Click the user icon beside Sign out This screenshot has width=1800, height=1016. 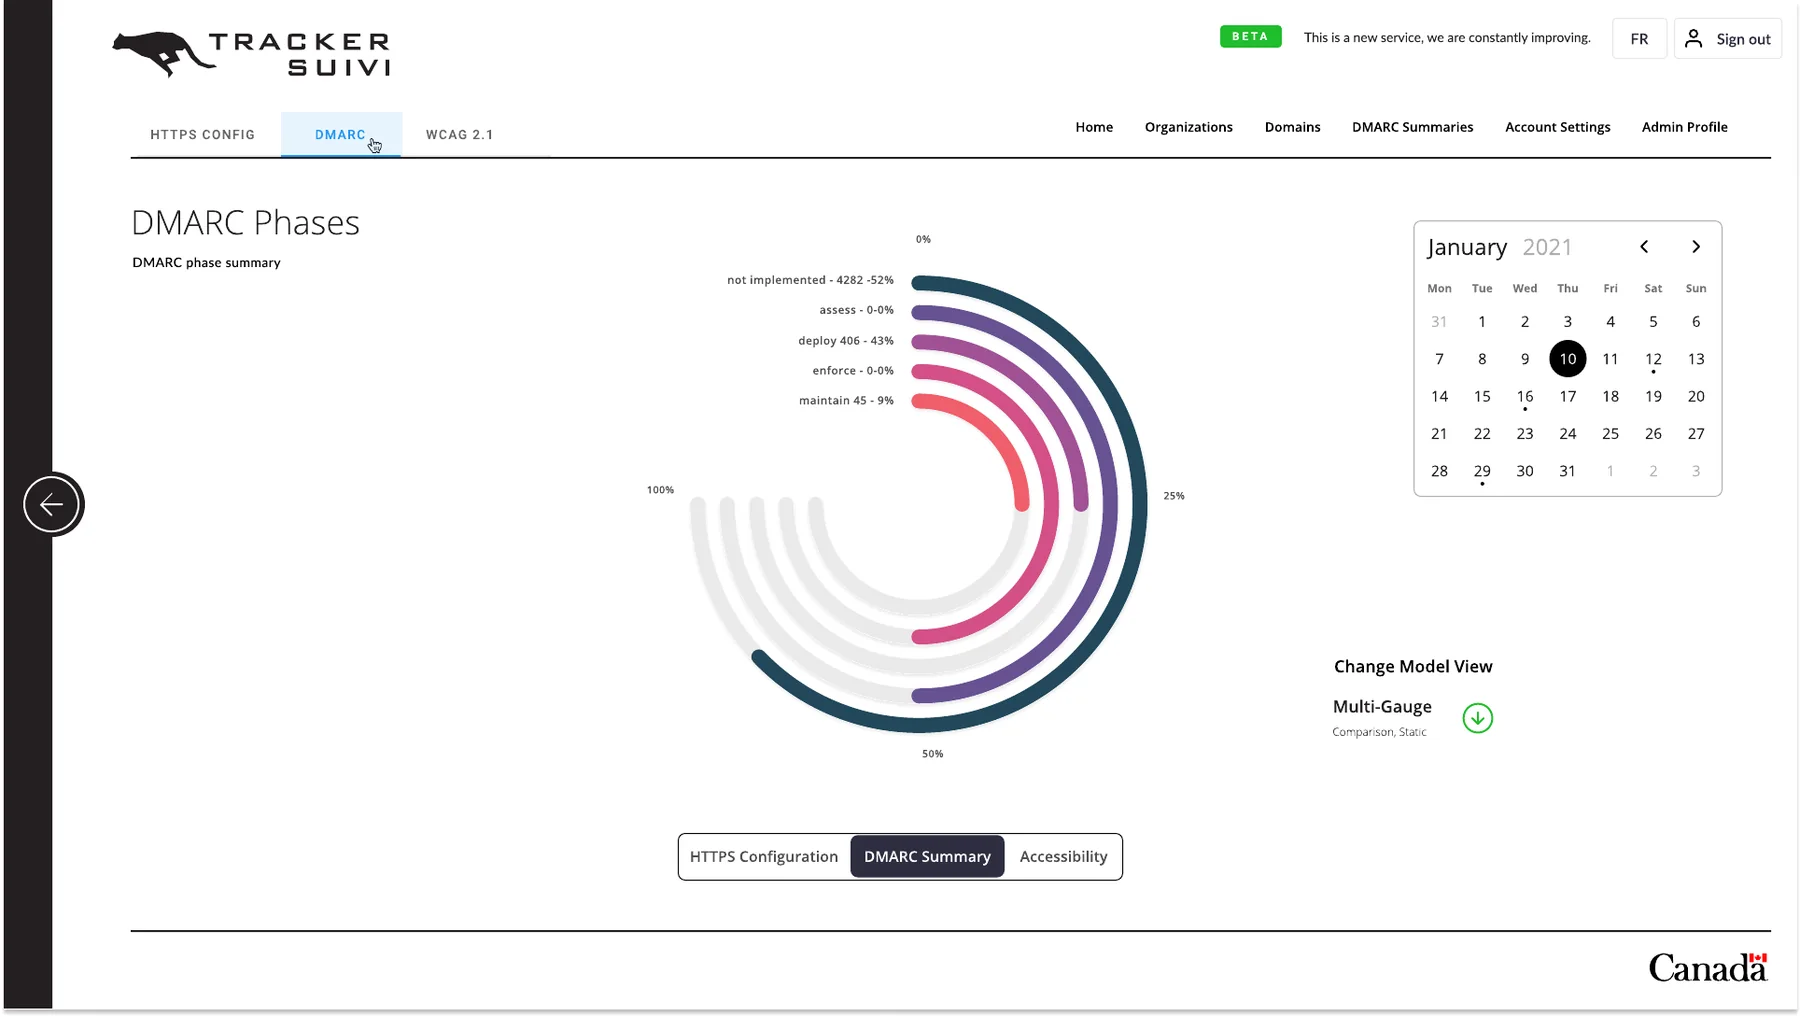[1693, 38]
